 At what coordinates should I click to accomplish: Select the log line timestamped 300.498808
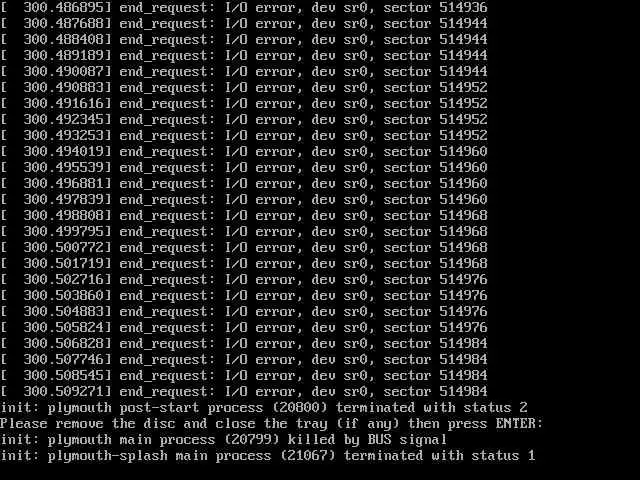(x=244, y=216)
